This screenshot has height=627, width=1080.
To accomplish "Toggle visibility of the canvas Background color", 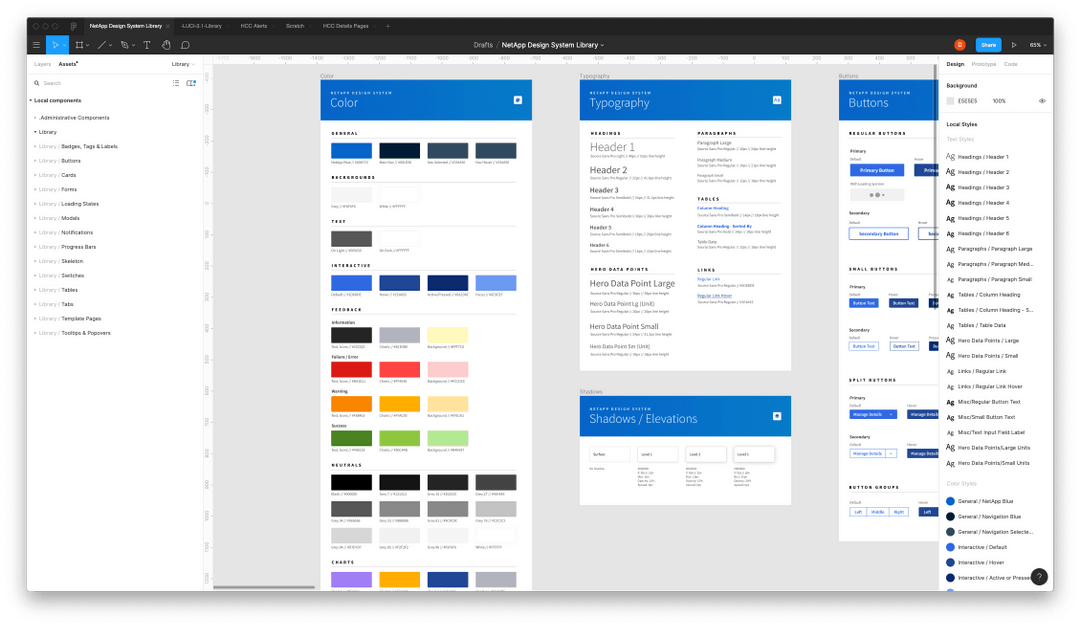I will coord(1041,101).
